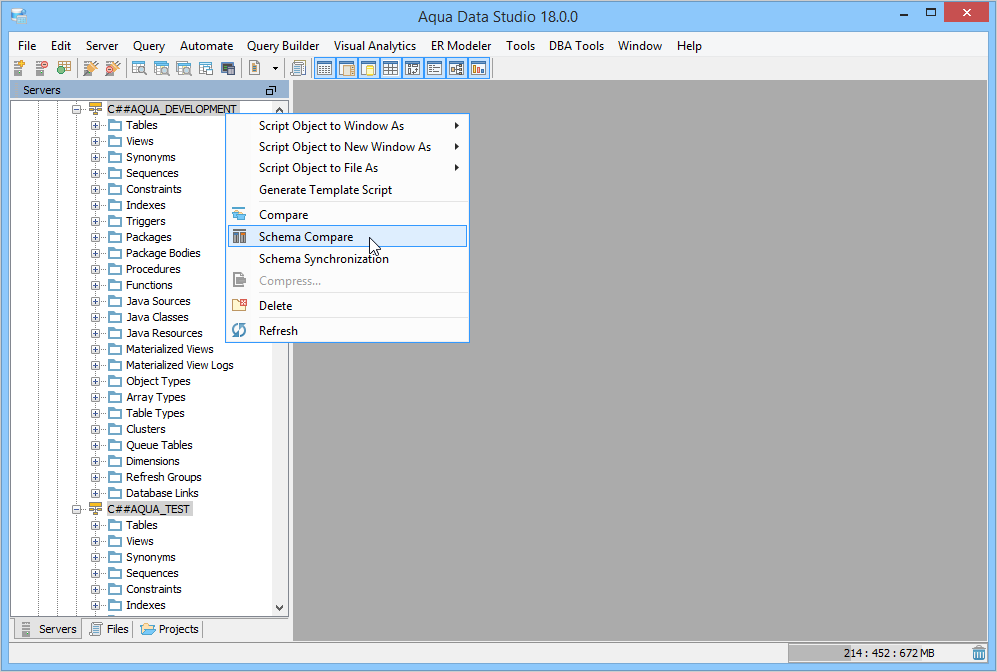Switch to the Files tab
997x672 pixels.
point(109,629)
